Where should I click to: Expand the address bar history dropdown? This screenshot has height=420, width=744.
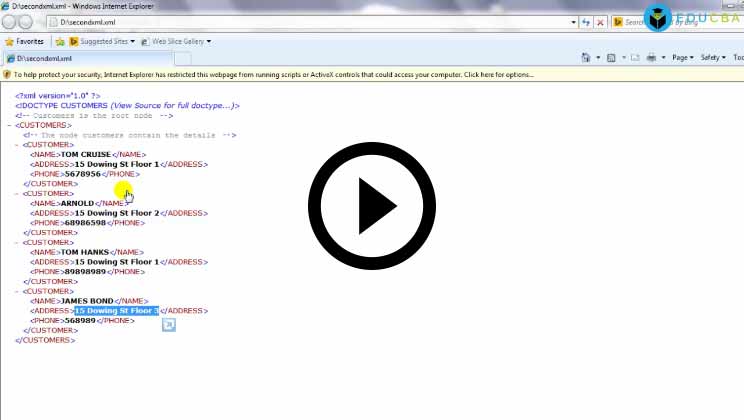click(x=573, y=21)
